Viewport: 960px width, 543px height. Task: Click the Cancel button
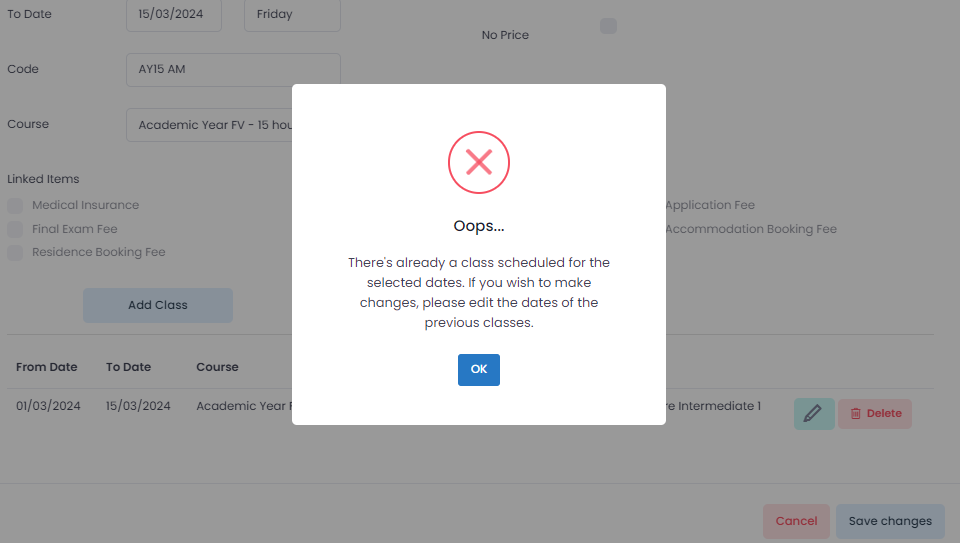[796, 521]
